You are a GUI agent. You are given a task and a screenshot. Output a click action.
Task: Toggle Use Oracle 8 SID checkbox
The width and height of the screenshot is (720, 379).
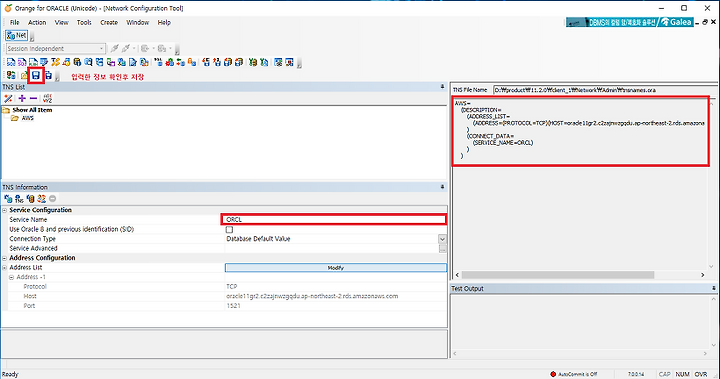click(229, 229)
